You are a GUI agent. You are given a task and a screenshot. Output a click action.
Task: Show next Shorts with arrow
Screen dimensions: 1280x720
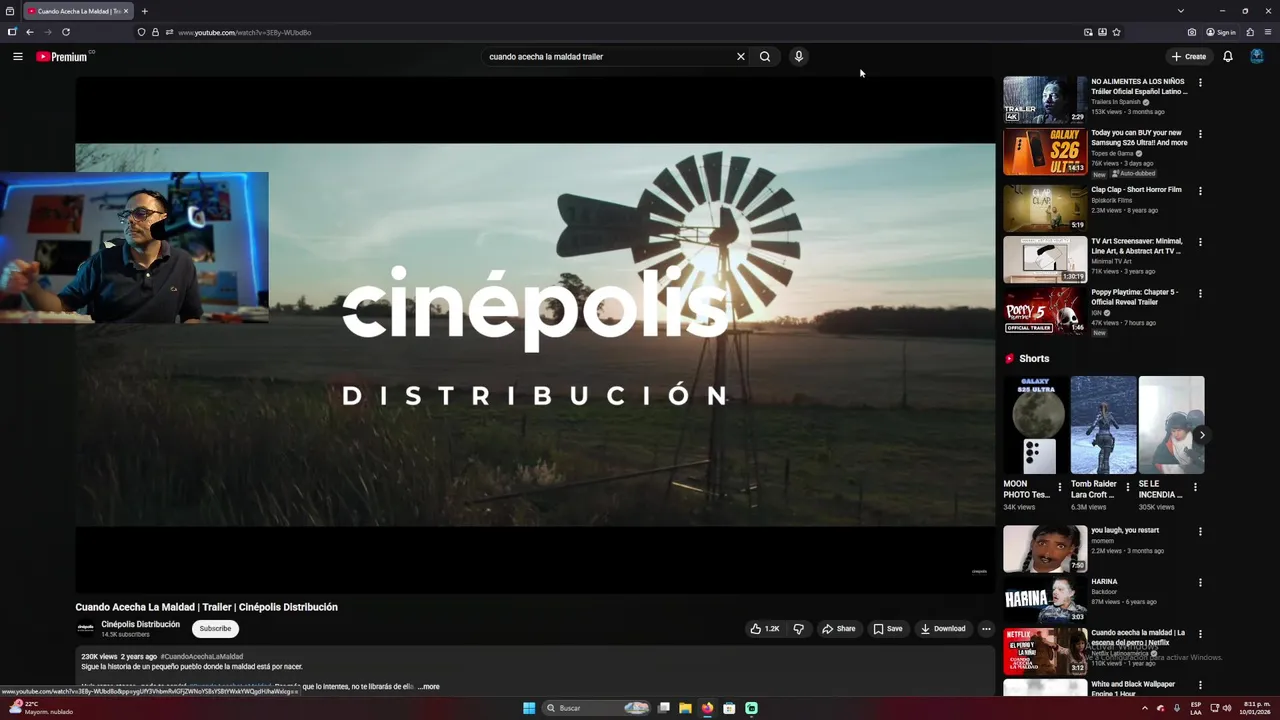click(x=1202, y=435)
